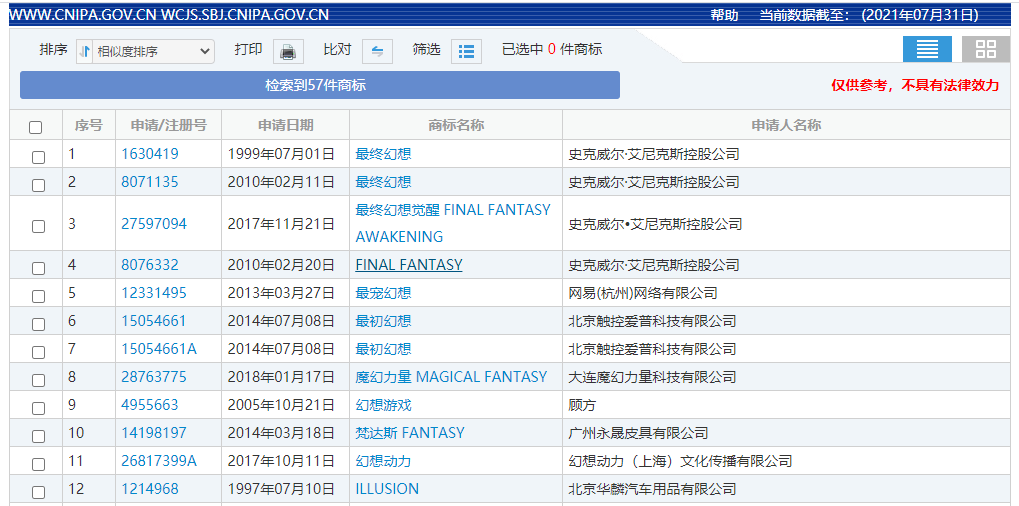Click the sort arrows icon beside 排序
Image resolution: width=1019 pixels, height=506 pixels.
point(85,51)
